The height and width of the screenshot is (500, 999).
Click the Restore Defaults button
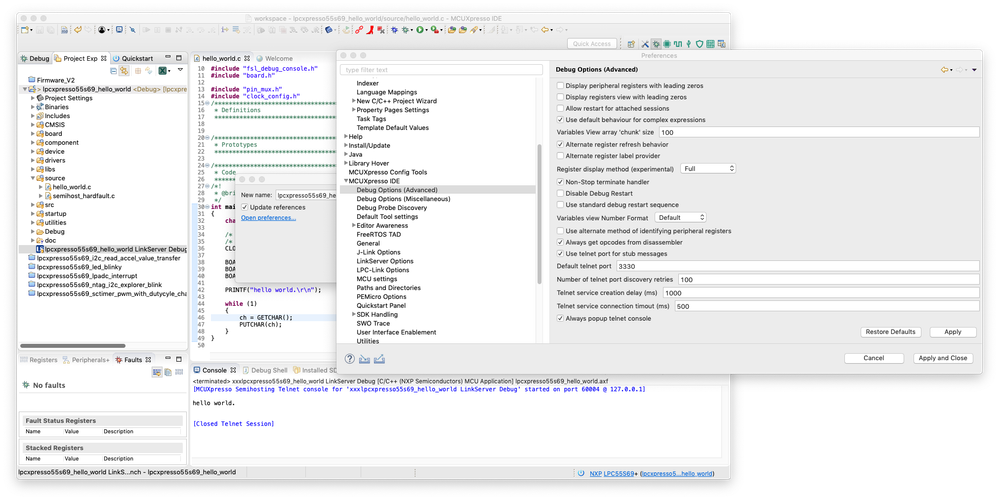coord(890,332)
